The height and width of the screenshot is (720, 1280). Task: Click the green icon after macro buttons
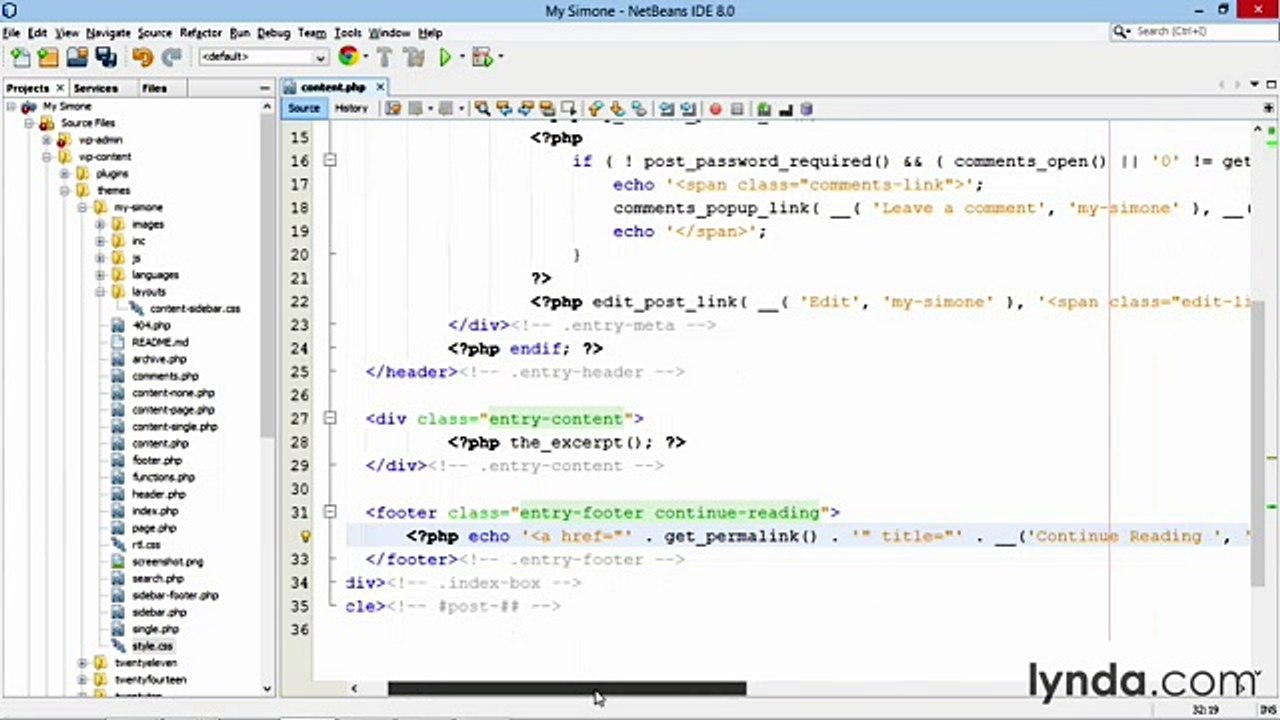click(x=764, y=108)
